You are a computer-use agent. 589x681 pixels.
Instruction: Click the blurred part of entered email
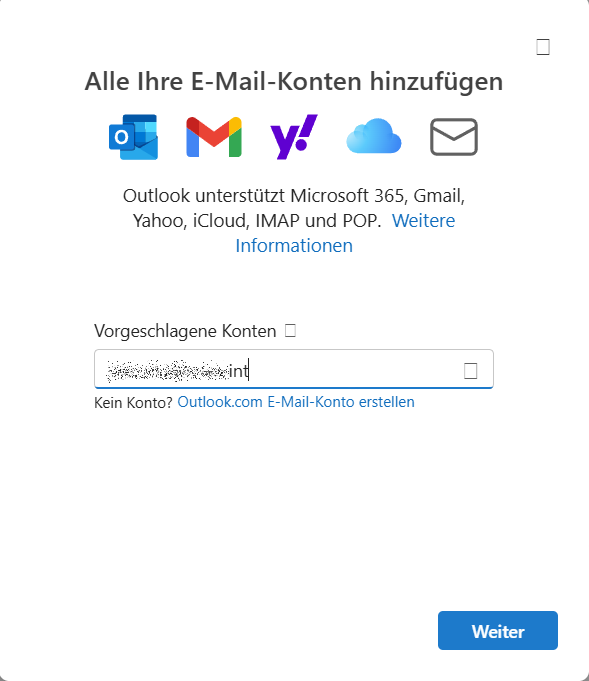(x=168, y=371)
